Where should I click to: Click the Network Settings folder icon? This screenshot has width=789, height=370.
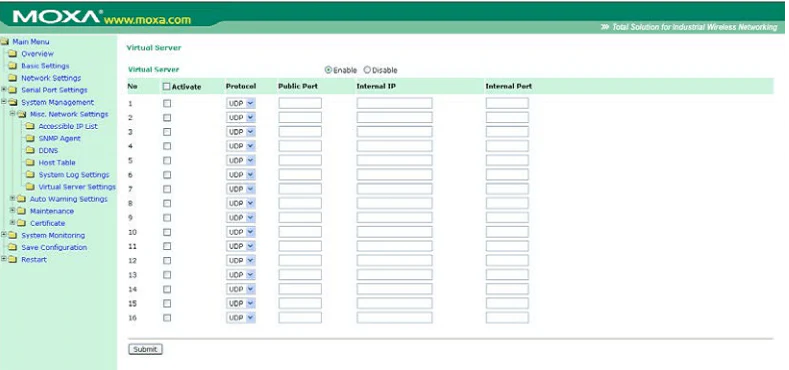pos(13,78)
